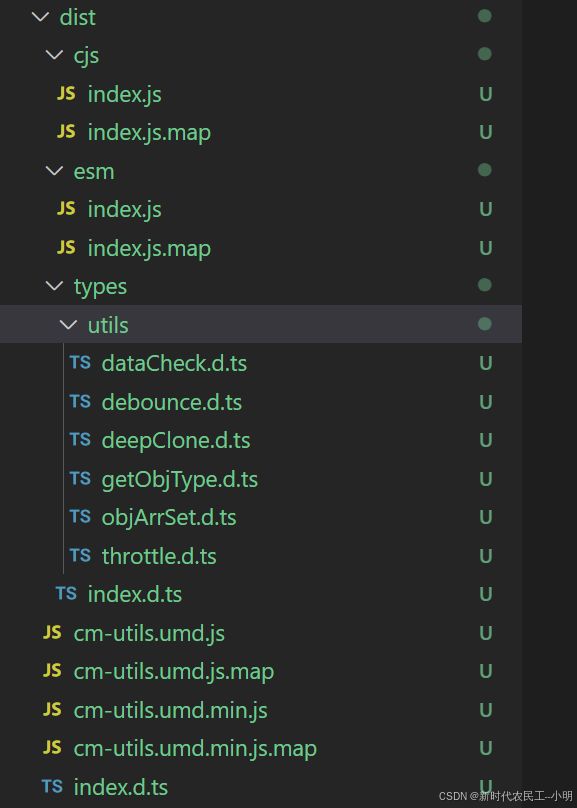Image resolution: width=577 pixels, height=808 pixels.
Task: Click the U badge on cm-utils.umd.js.map row
Action: coord(486,672)
